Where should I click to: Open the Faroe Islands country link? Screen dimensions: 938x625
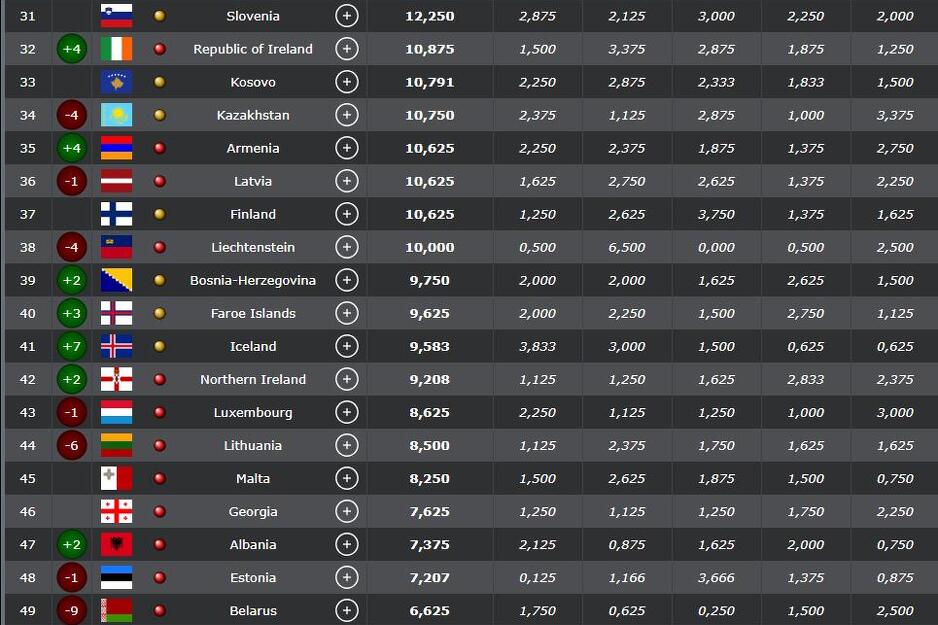(x=253, y=313)
